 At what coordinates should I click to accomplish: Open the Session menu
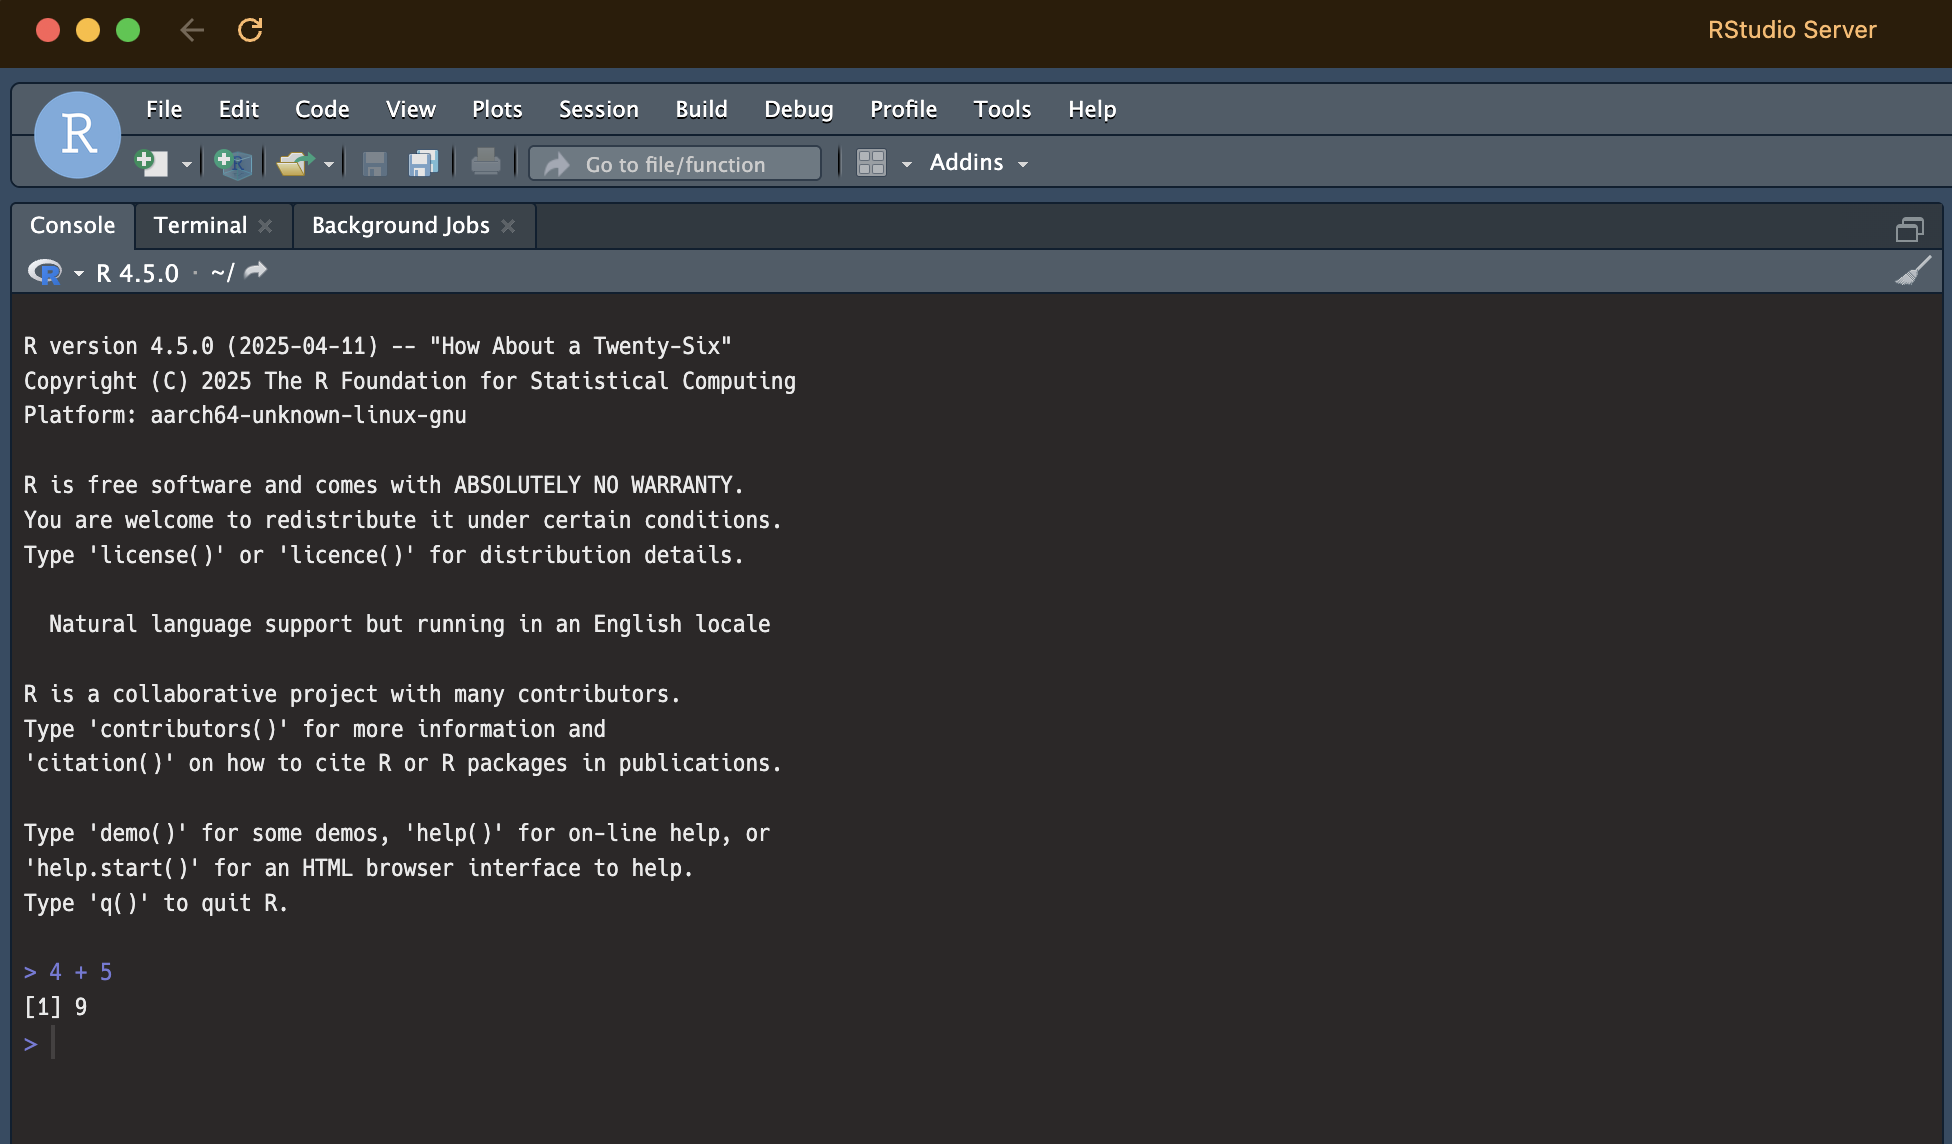click(x=598, y=109)
